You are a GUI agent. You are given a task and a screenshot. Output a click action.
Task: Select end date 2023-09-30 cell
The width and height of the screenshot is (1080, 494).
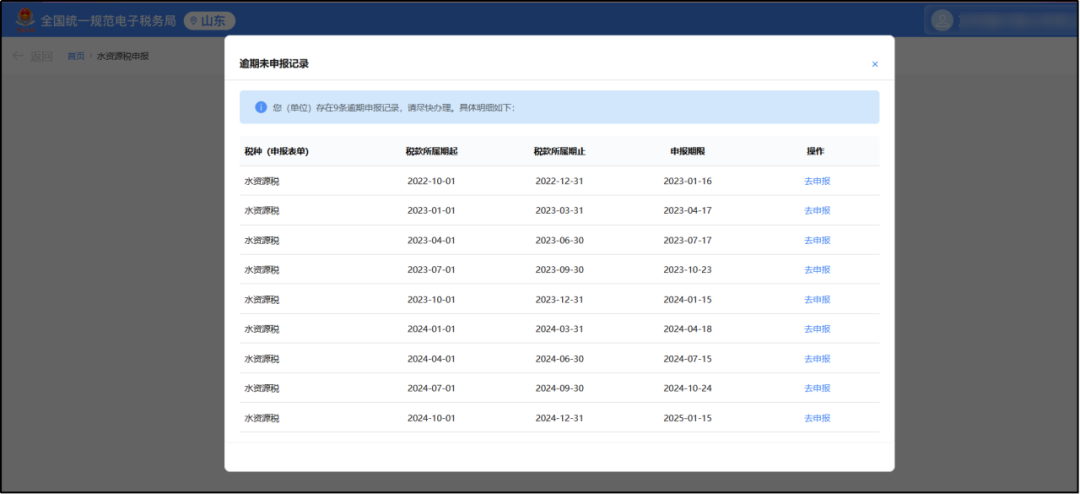click(x=559, y=270)
